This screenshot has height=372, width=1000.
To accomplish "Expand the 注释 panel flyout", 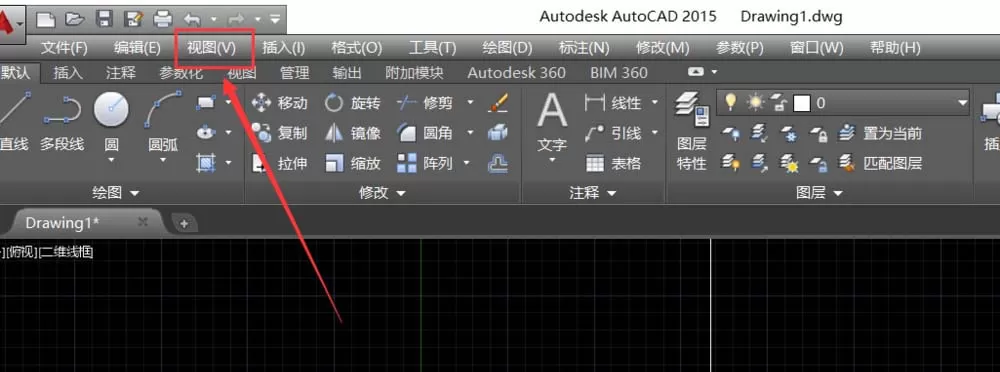I will [x=612, y=193].
